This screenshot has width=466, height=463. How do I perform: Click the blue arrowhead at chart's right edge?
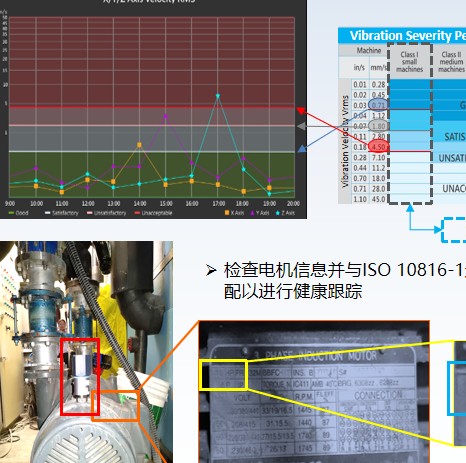(302, 149)
